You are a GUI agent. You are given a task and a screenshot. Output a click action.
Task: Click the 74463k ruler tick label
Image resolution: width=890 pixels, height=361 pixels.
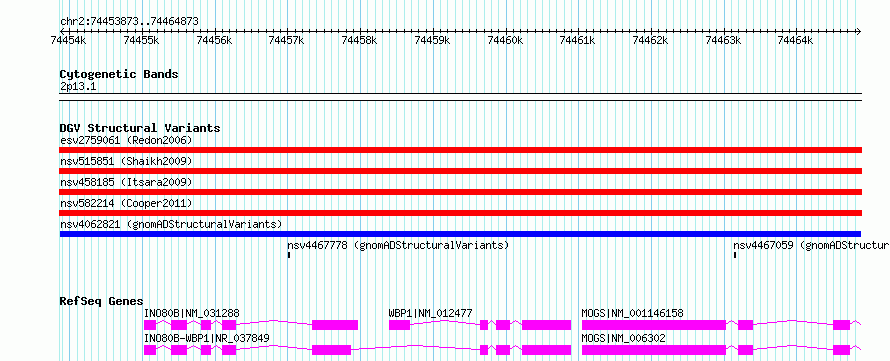[723, 40]
